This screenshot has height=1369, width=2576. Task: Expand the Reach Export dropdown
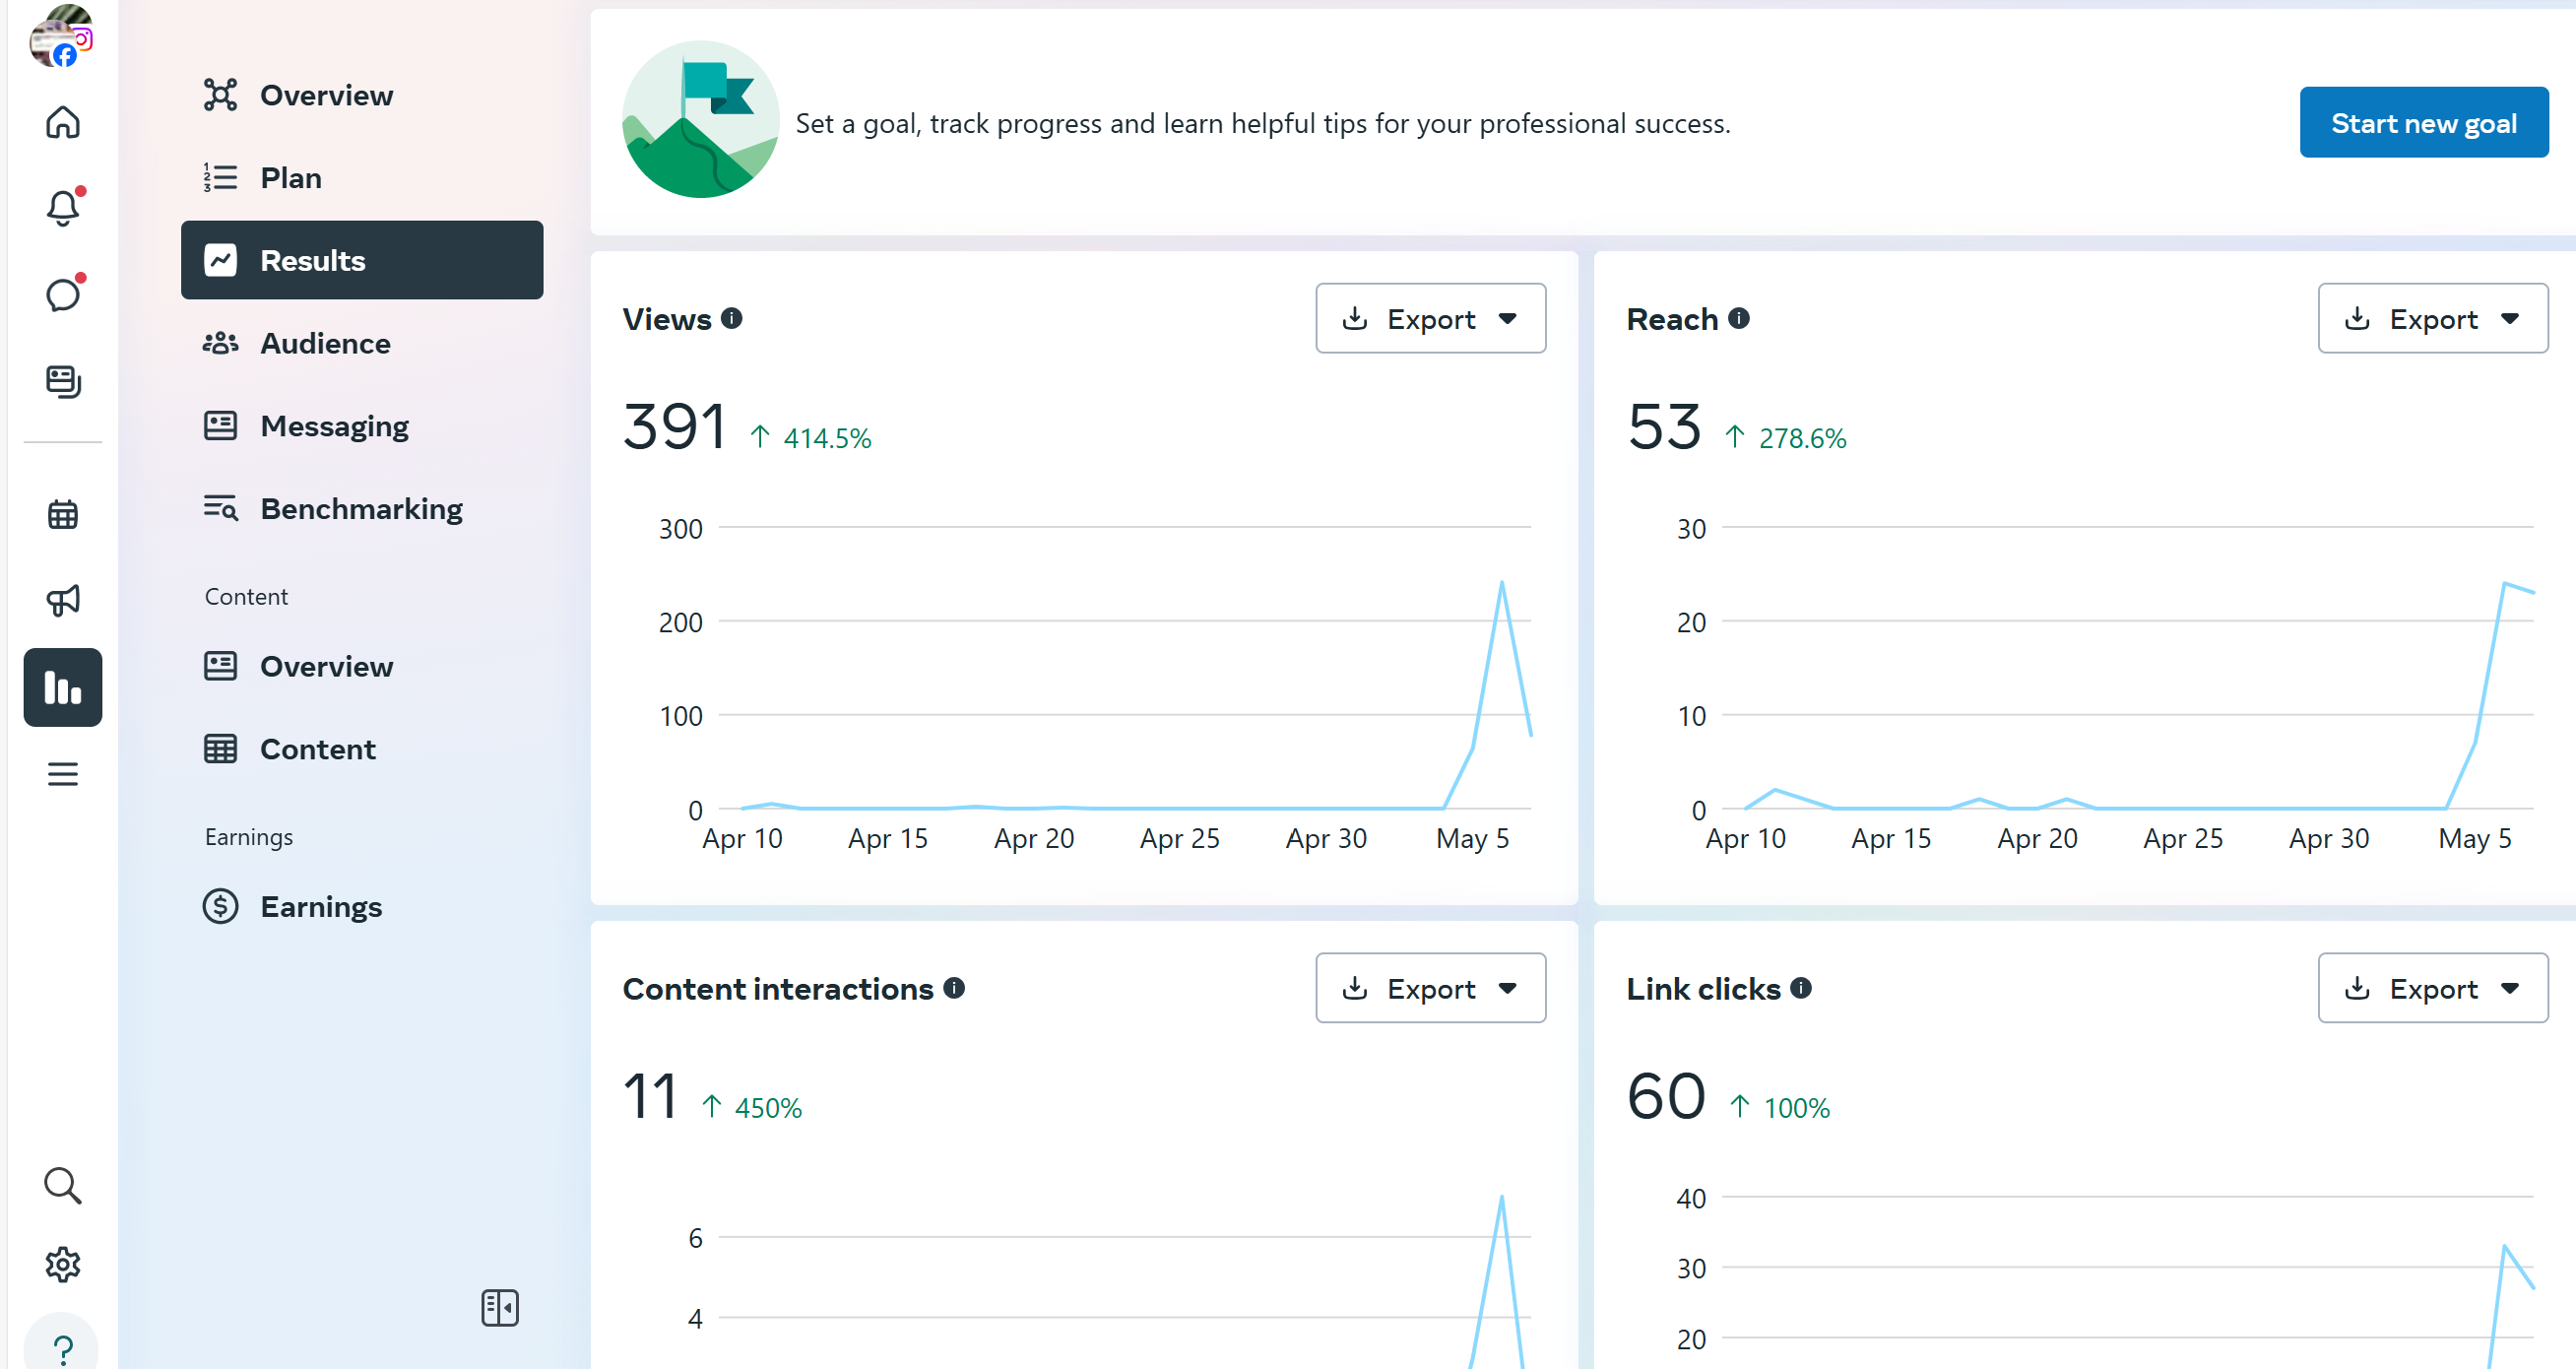tap(2432, 318)
